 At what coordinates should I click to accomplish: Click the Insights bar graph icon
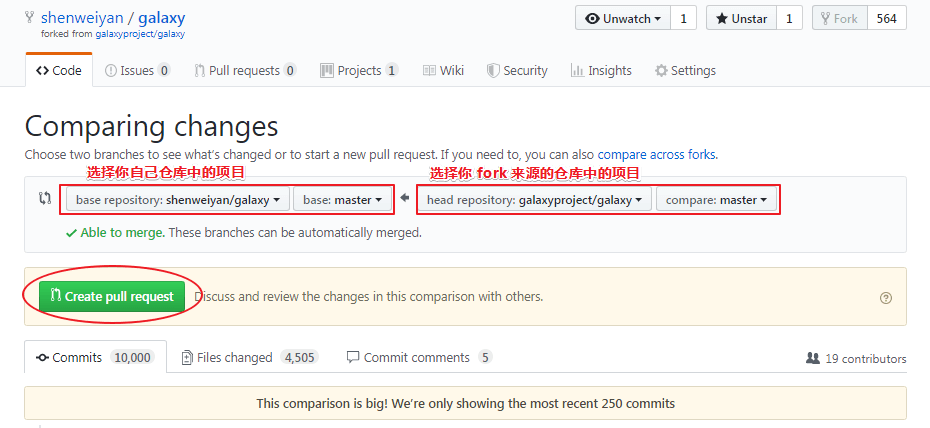click(577, 71)
